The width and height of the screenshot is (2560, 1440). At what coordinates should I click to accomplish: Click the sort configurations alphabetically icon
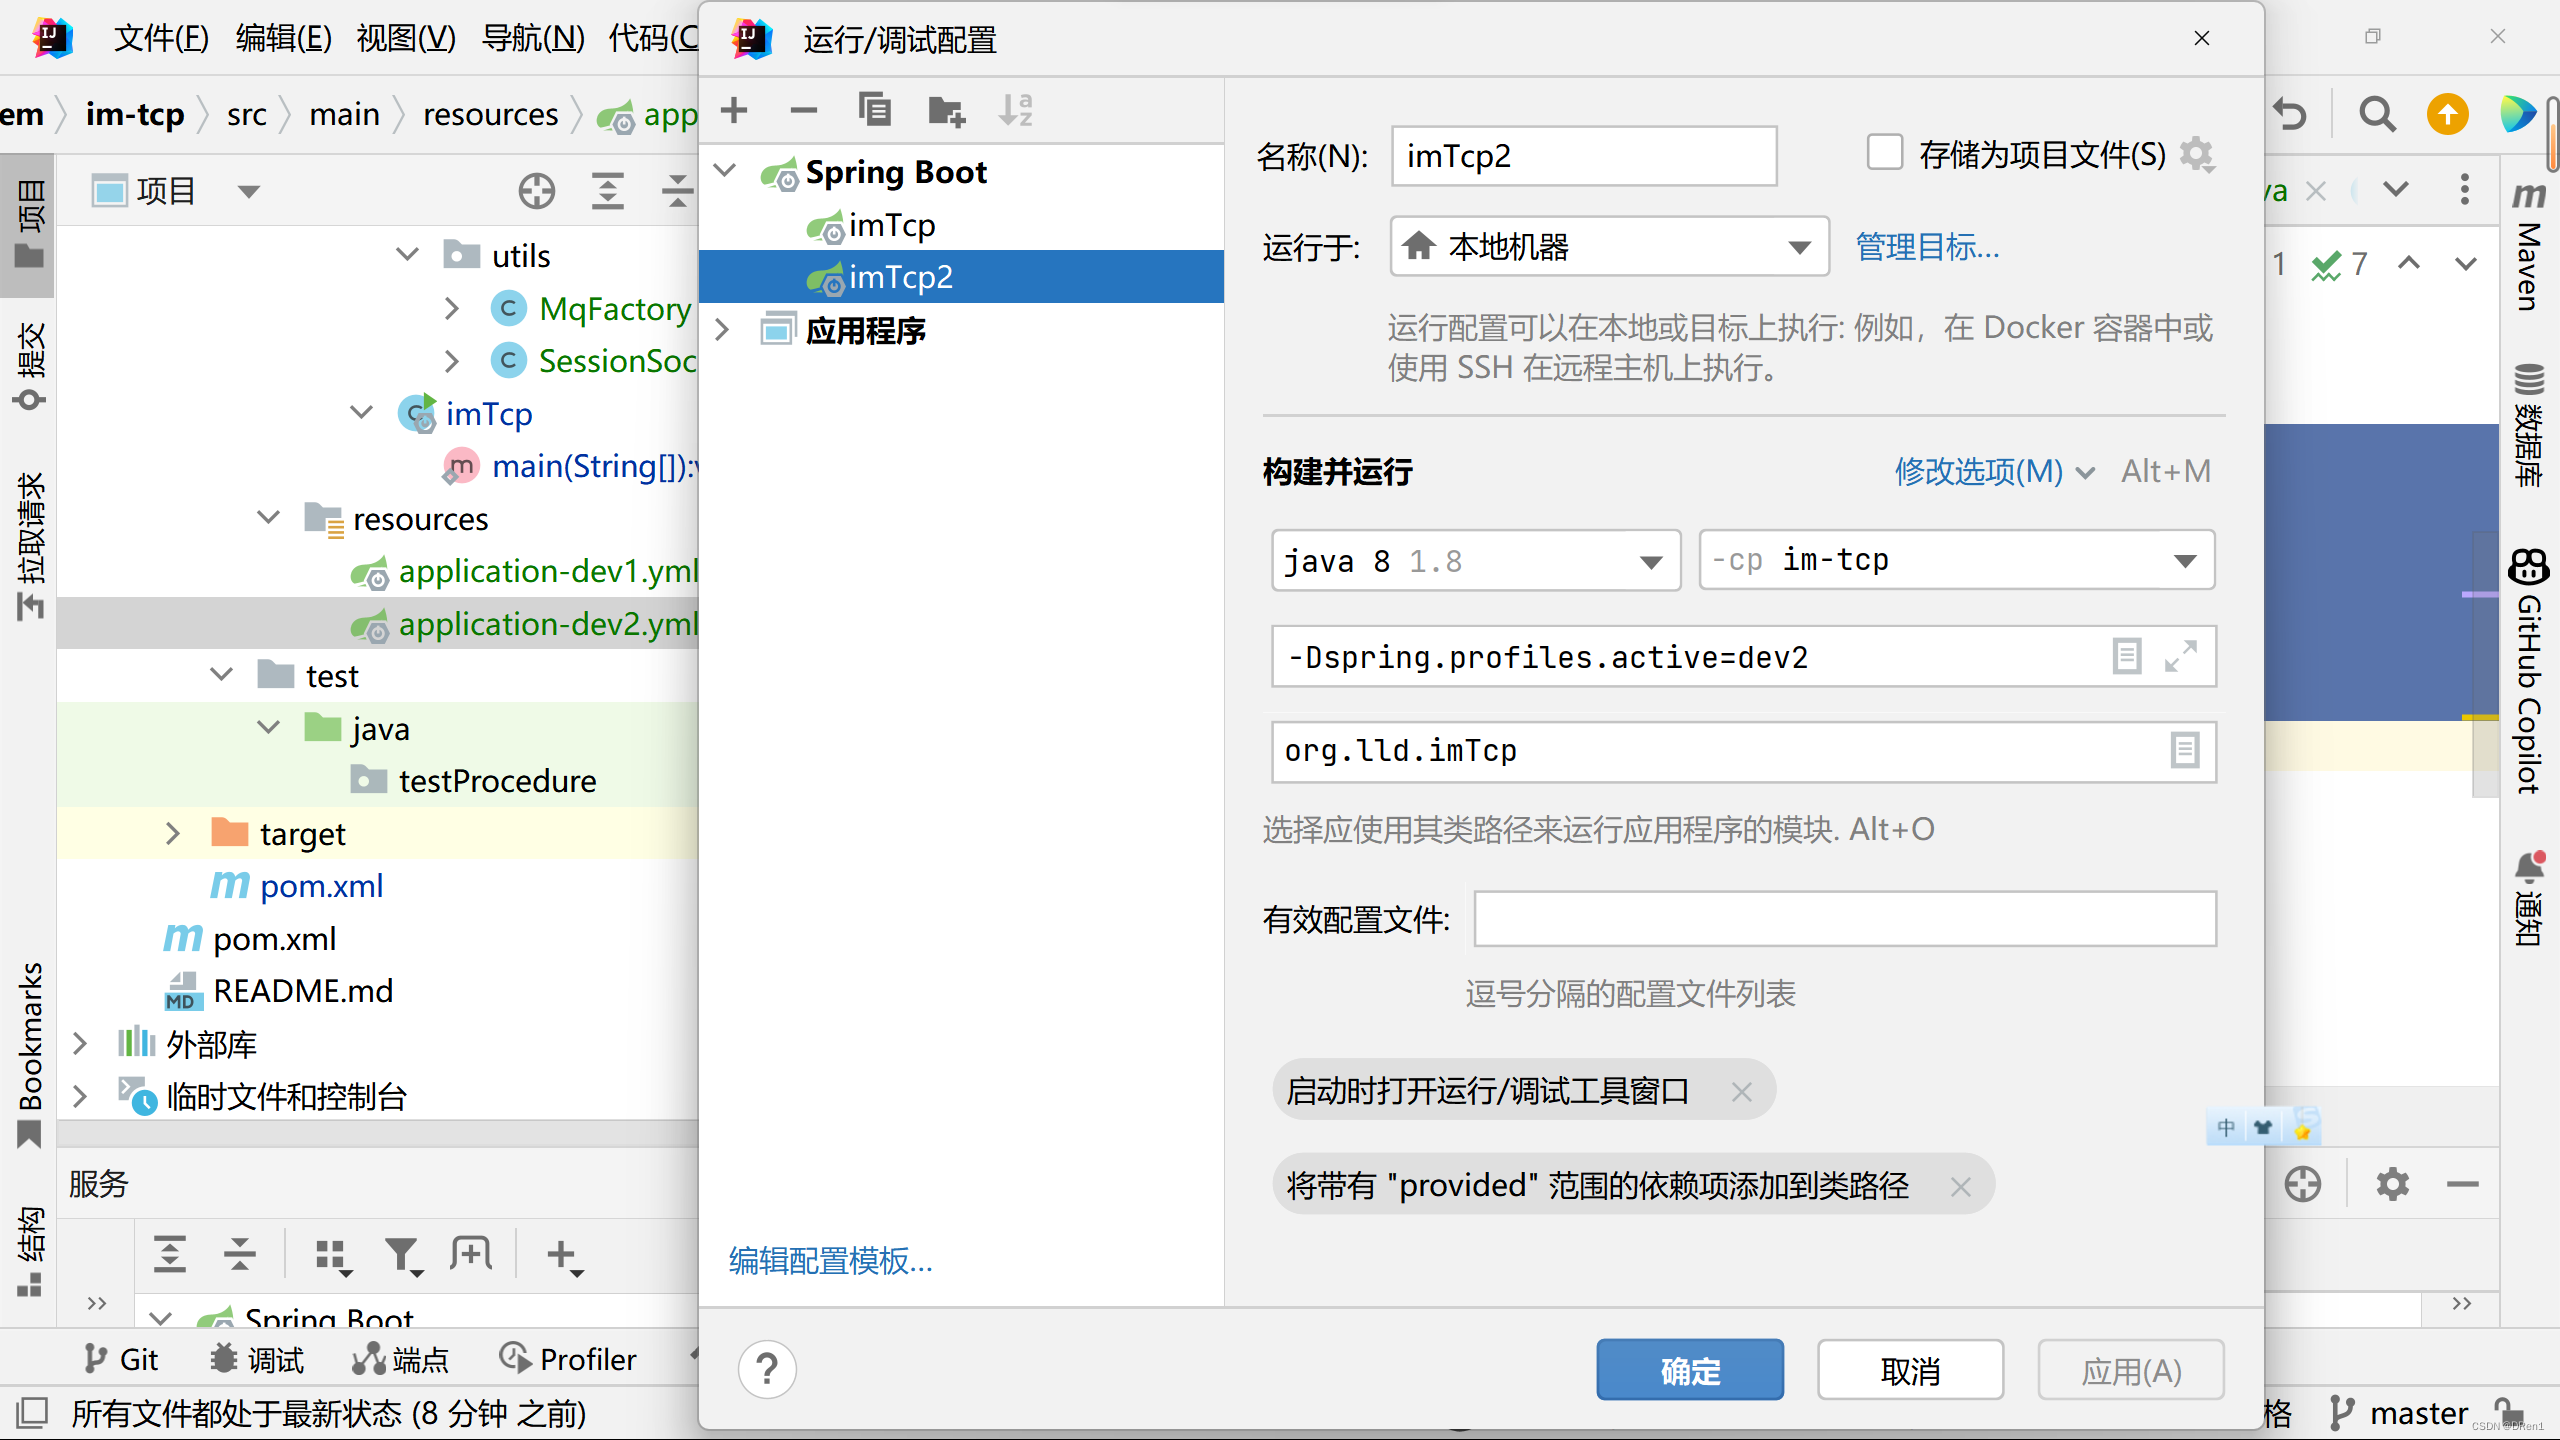click(x=1015, y=110)
